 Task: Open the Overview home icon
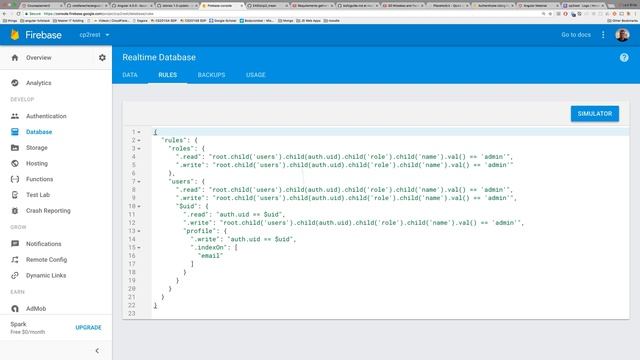[15, 58]
